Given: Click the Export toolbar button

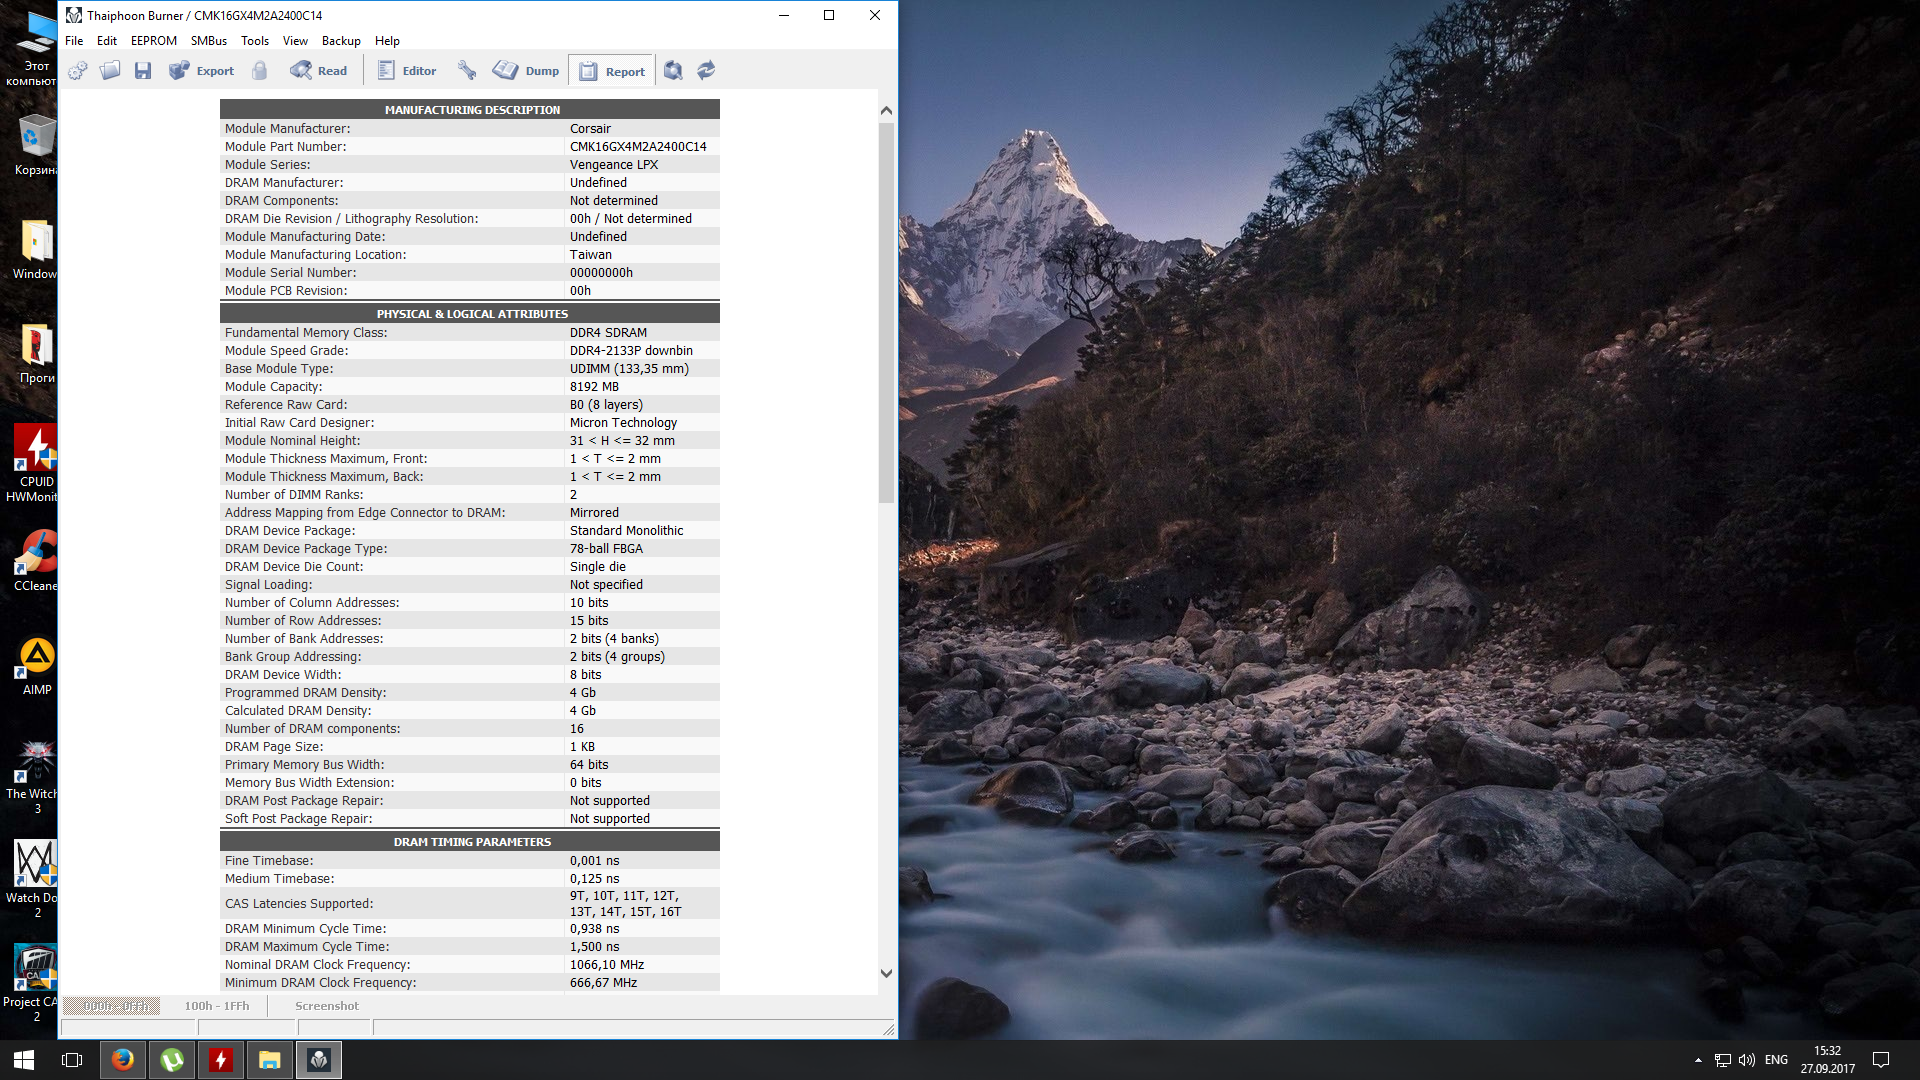Looking at the screenshot, I should [x=201, y=70].
